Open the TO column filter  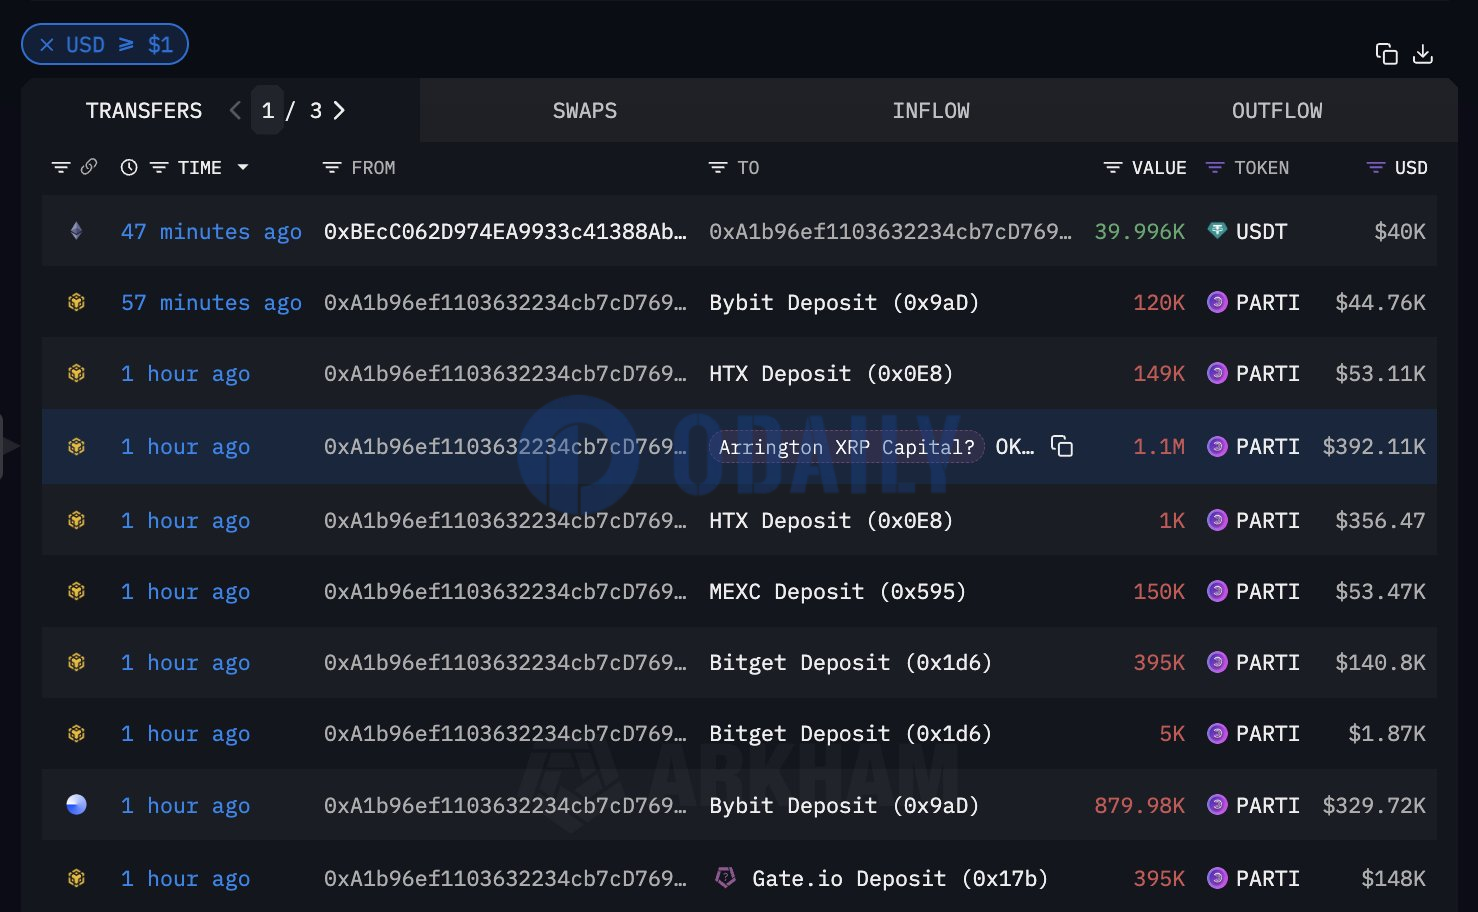coord(717,168)
